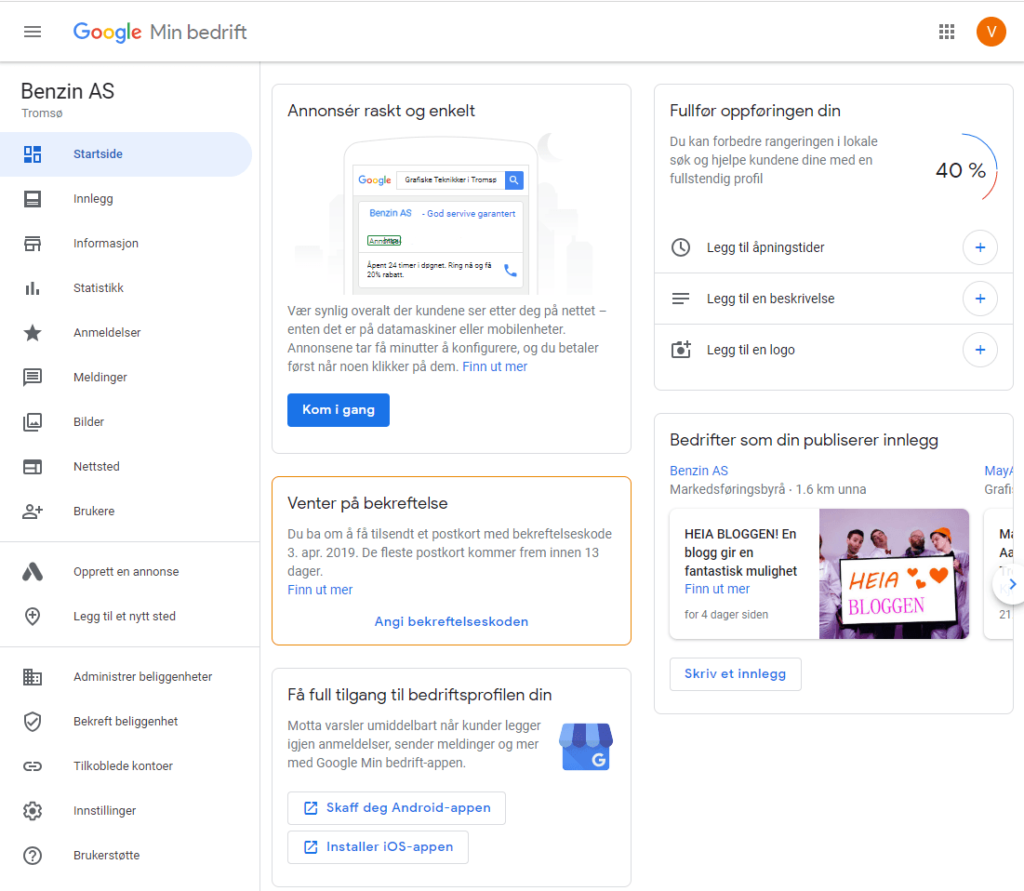This screenshot has width=1024, height=891.
Task: Click the Bekreft beliggenhet shield icon
Action: (x=32, y=721)
